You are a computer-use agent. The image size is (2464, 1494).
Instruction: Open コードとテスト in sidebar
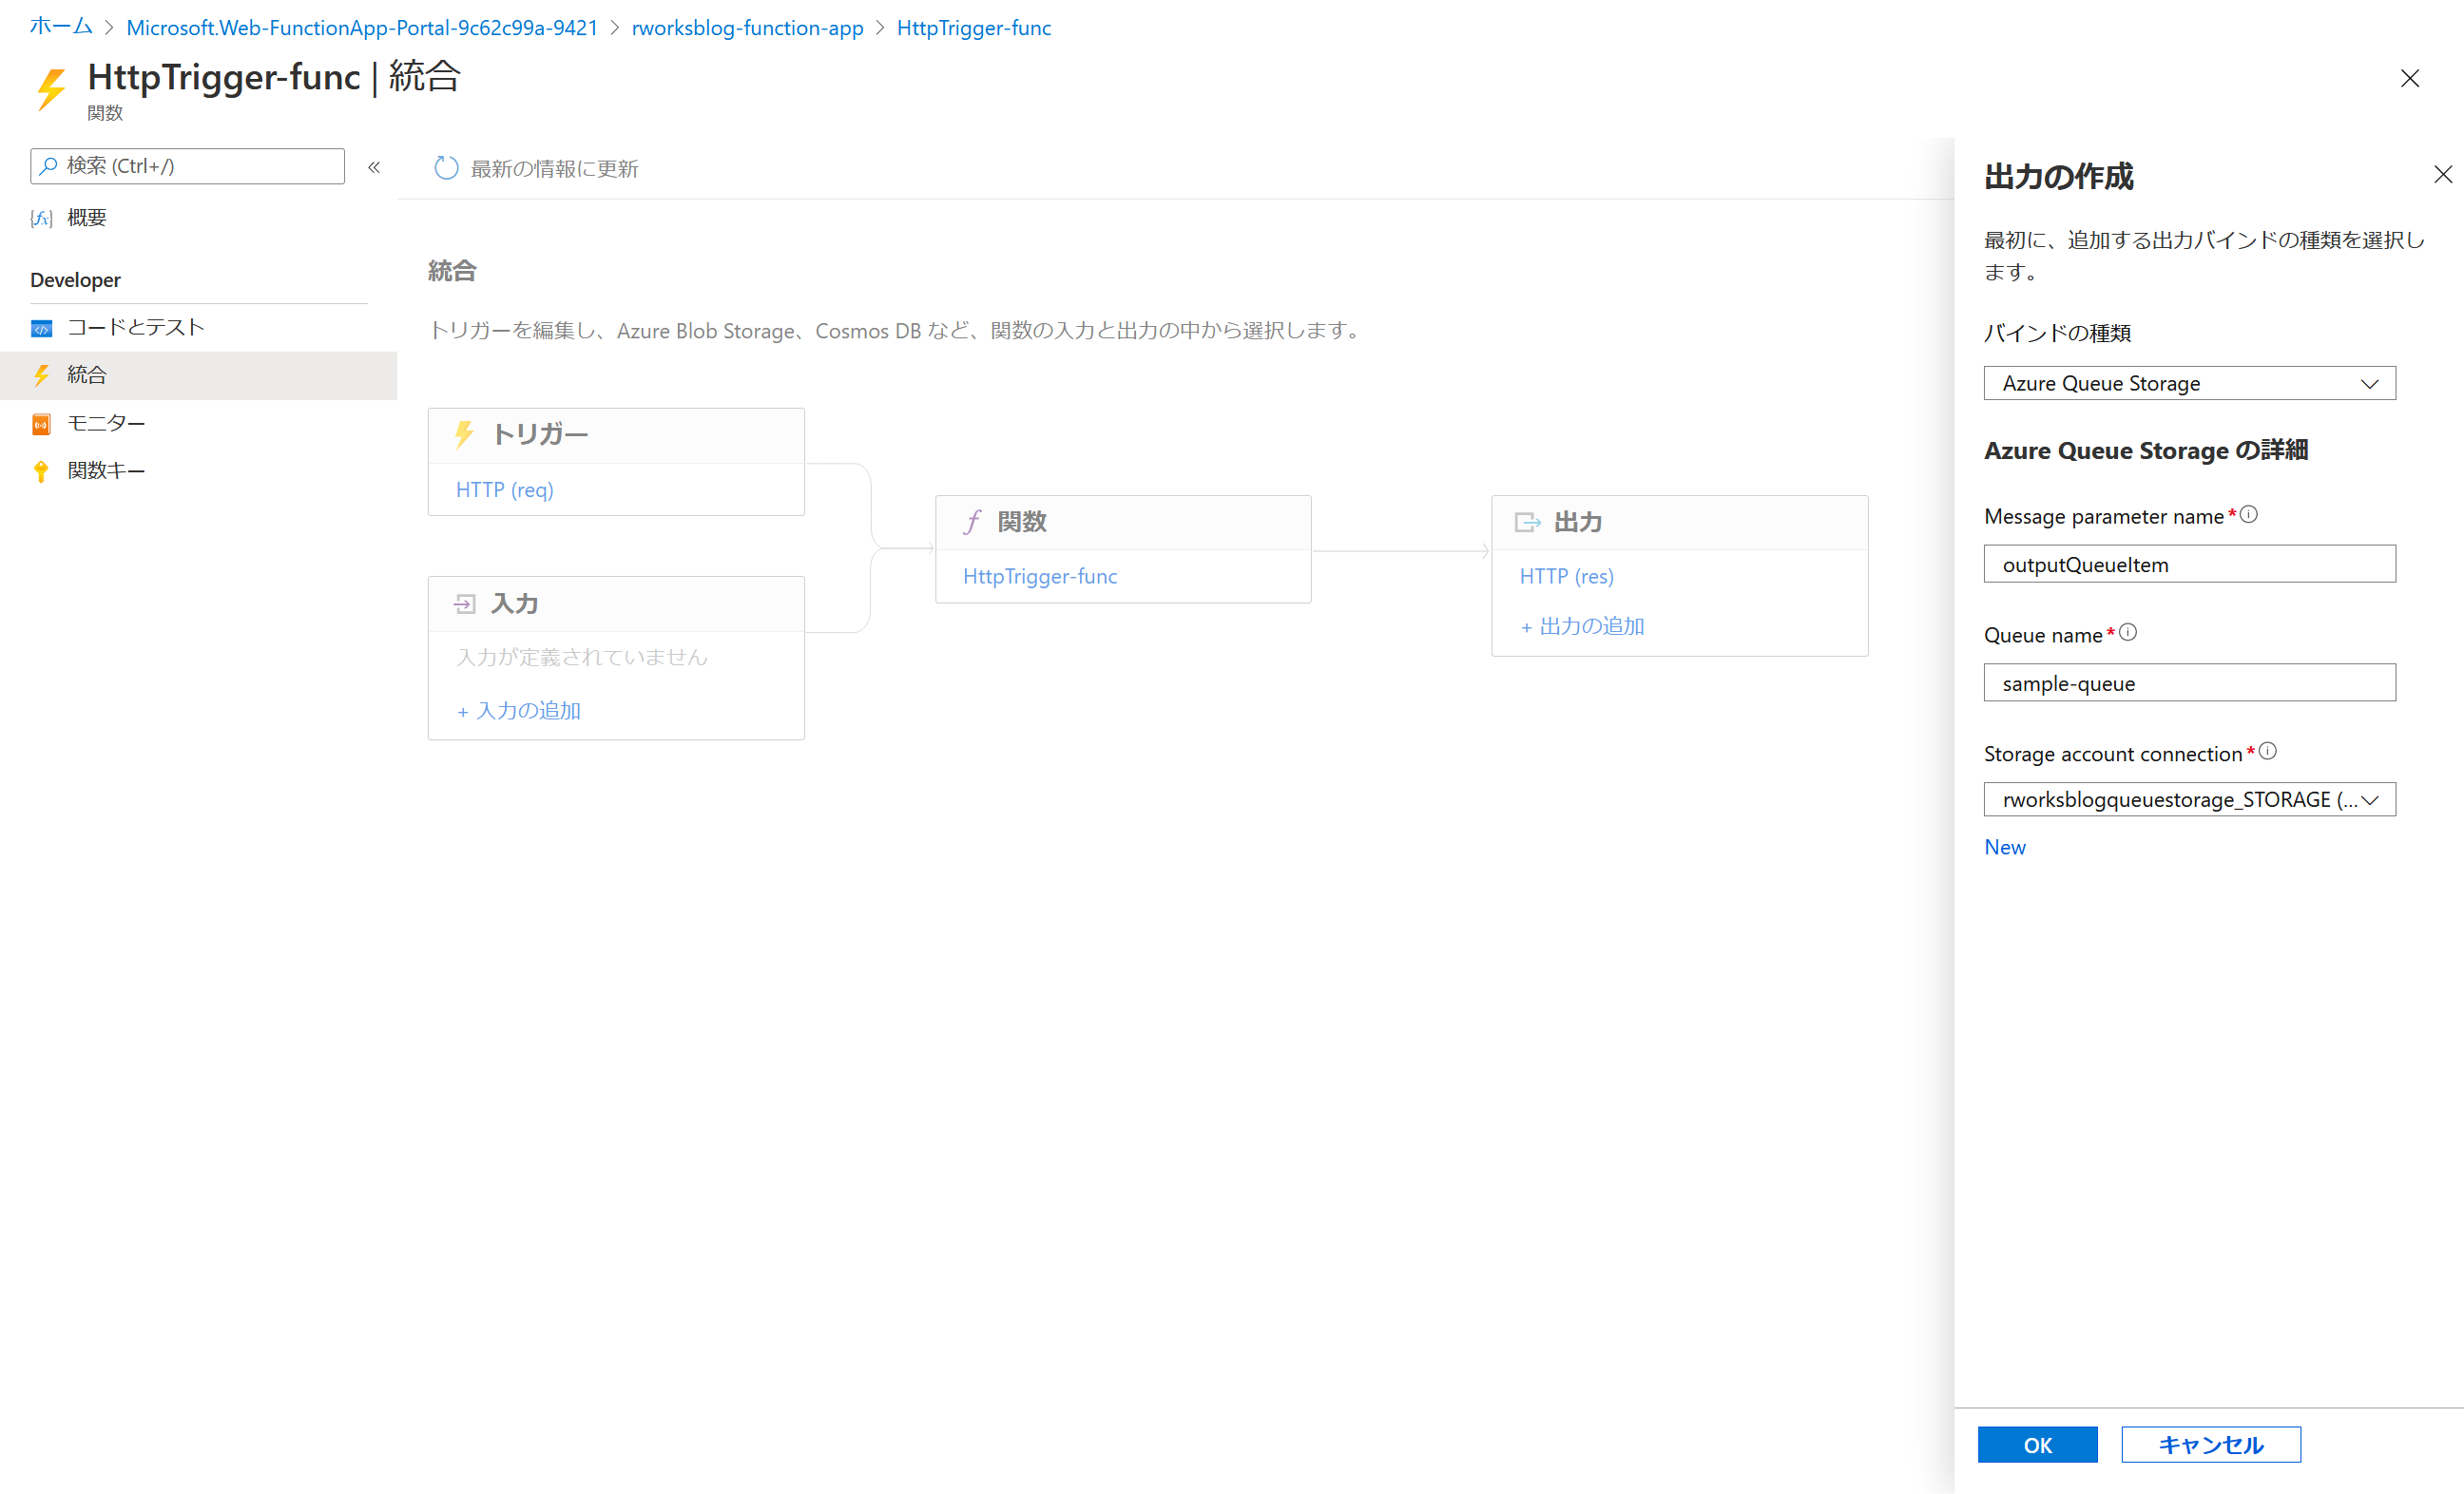(135, 327)
